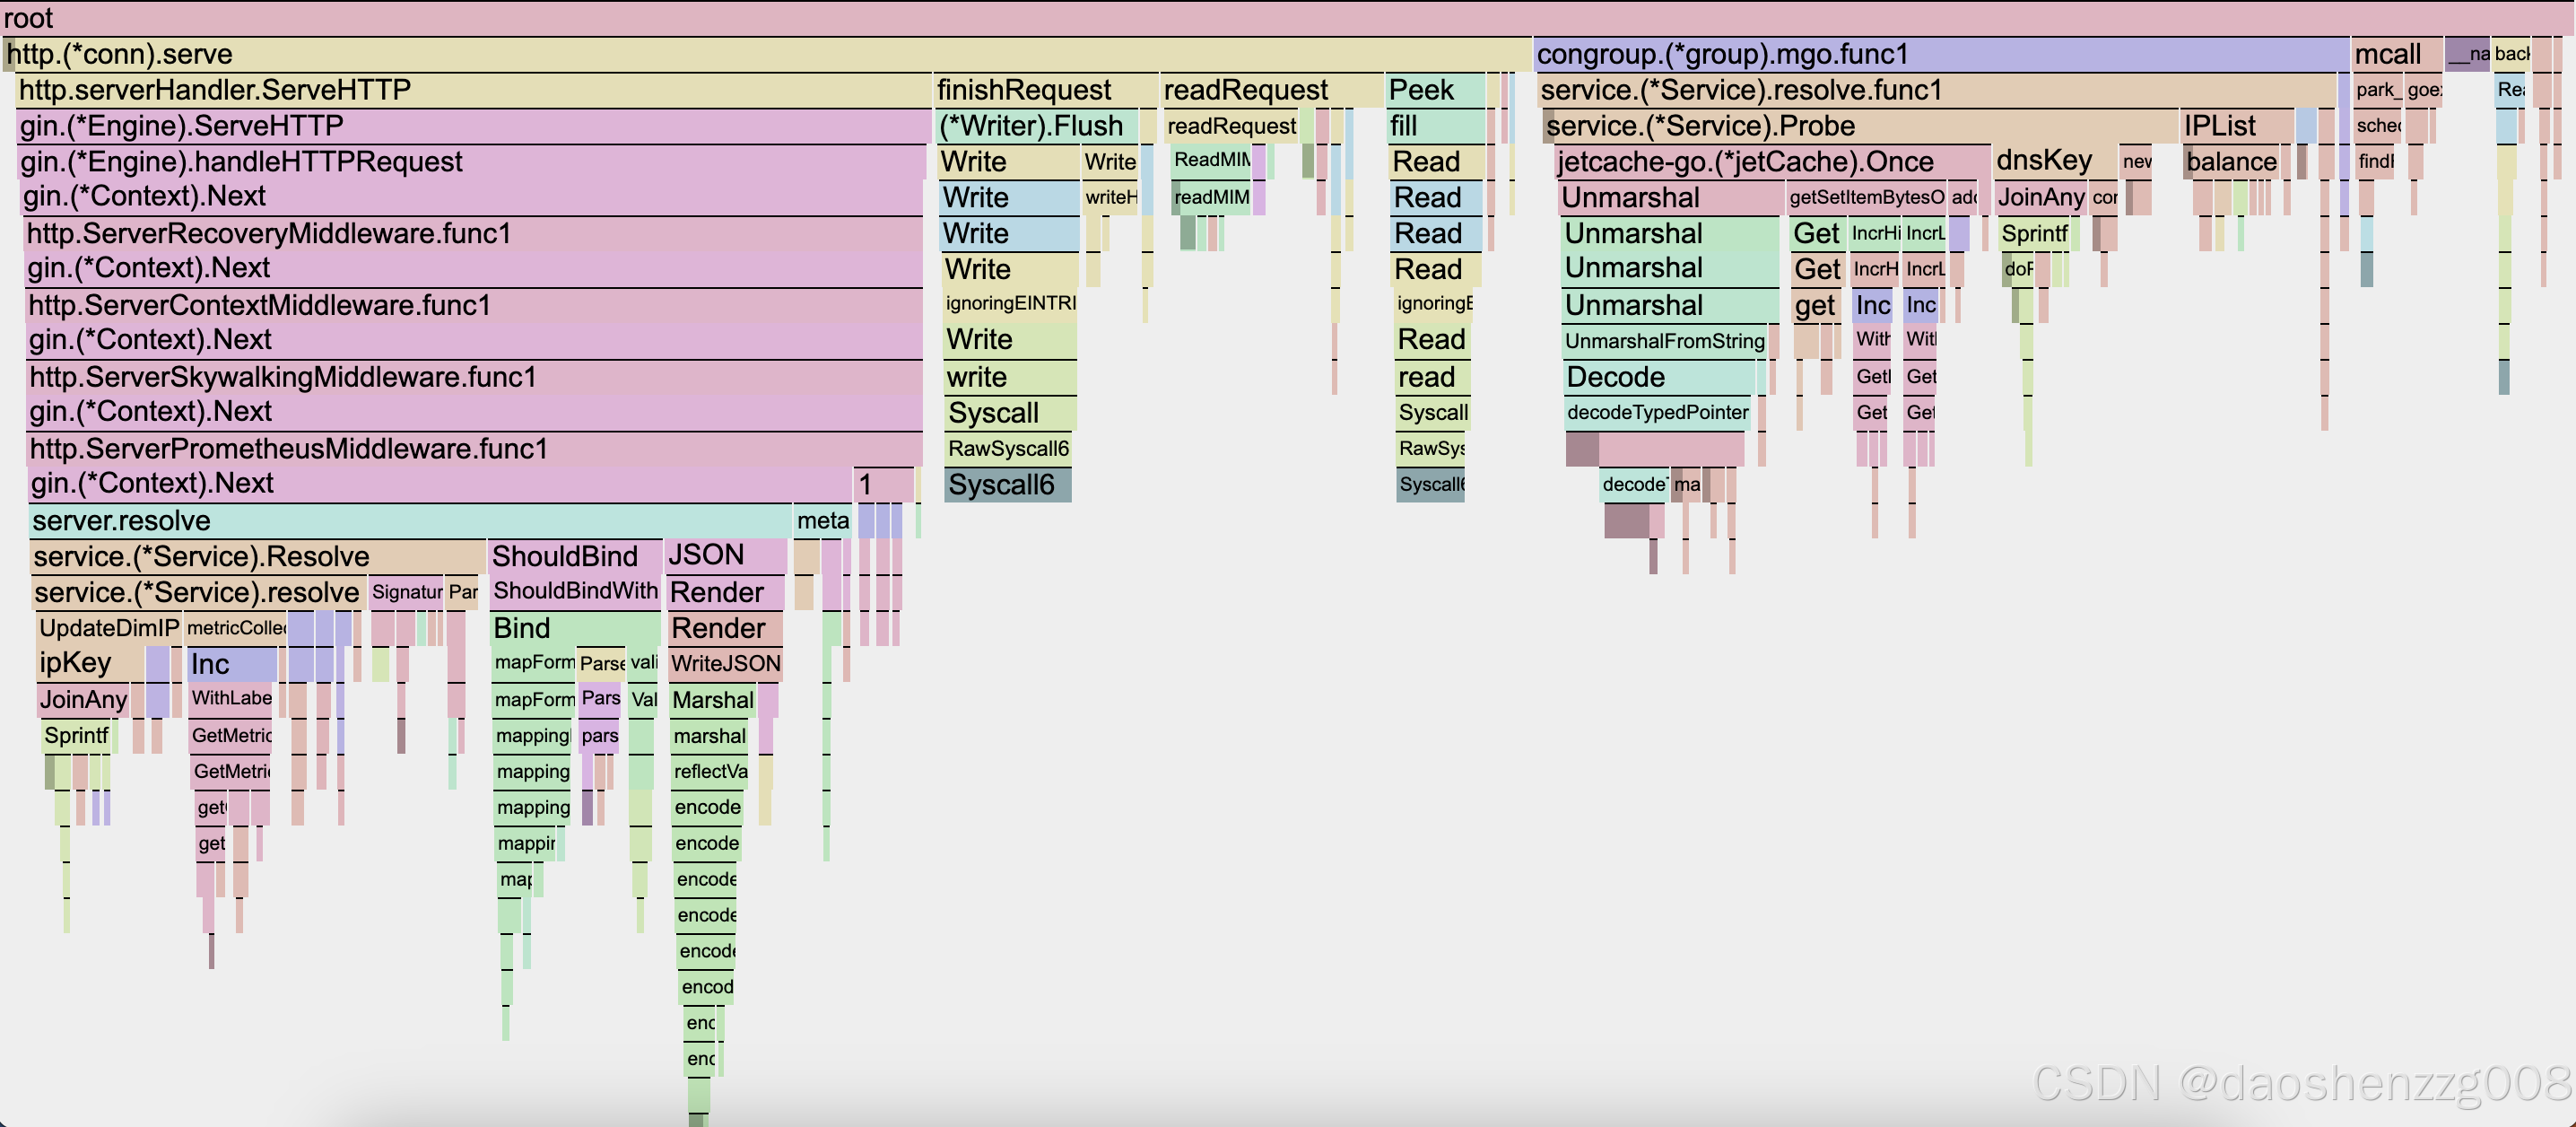
Task: Select the gin.(*Engine).handleHTTPRequest frame
Action: 472,162
